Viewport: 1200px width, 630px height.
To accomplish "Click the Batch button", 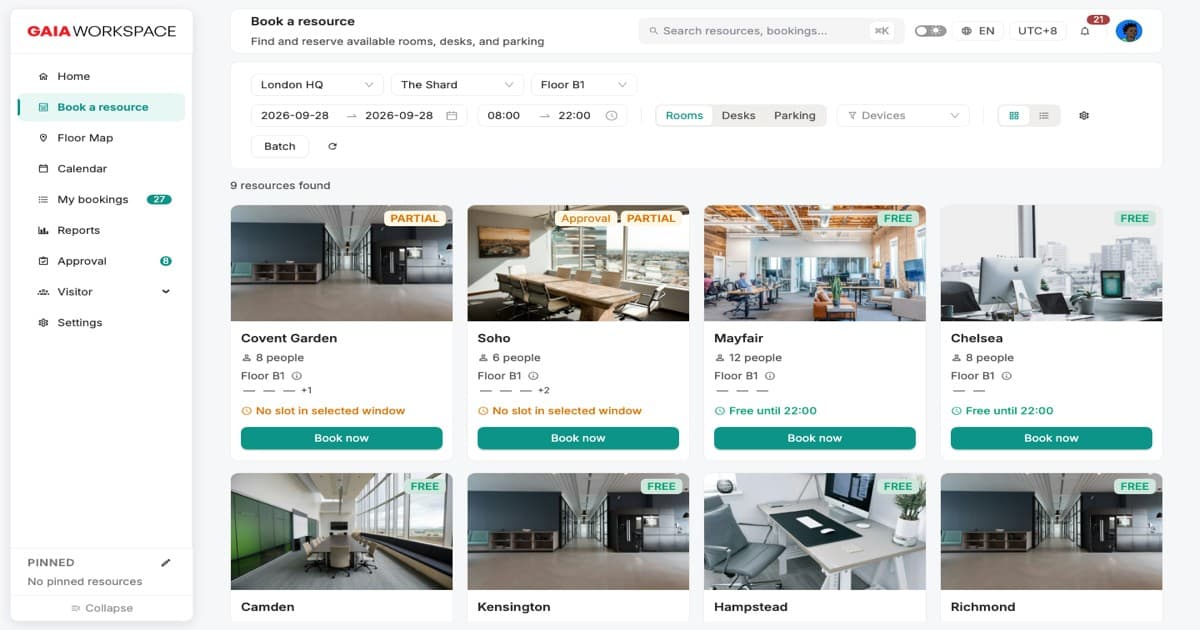I will coord(280,146).
